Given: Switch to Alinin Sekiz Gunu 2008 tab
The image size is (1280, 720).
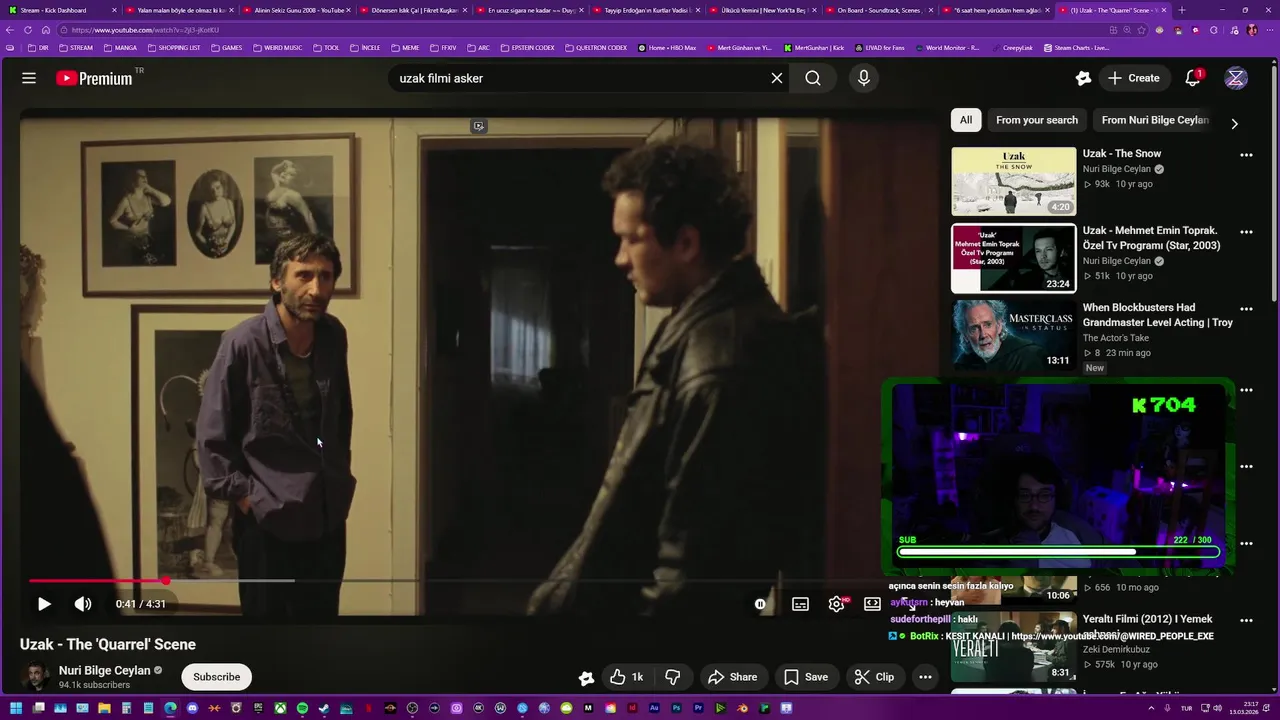Looking at the screenshot, I should [x=296, y=10].
